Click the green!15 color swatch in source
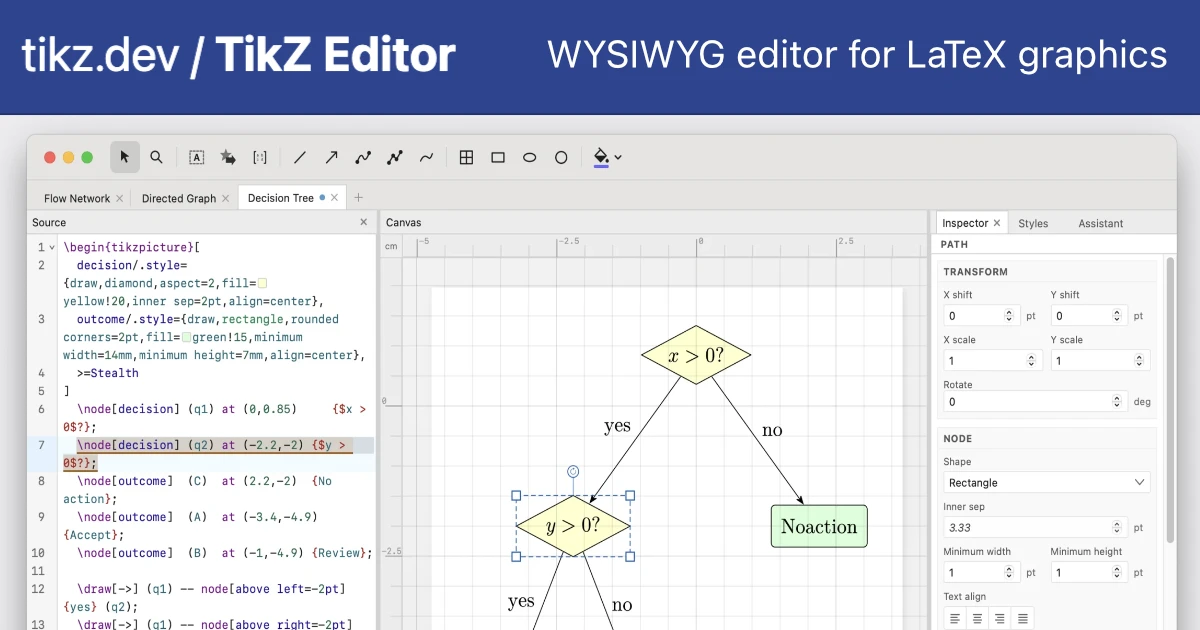Viewport: 1200px width, 630px height. (186, 338)
